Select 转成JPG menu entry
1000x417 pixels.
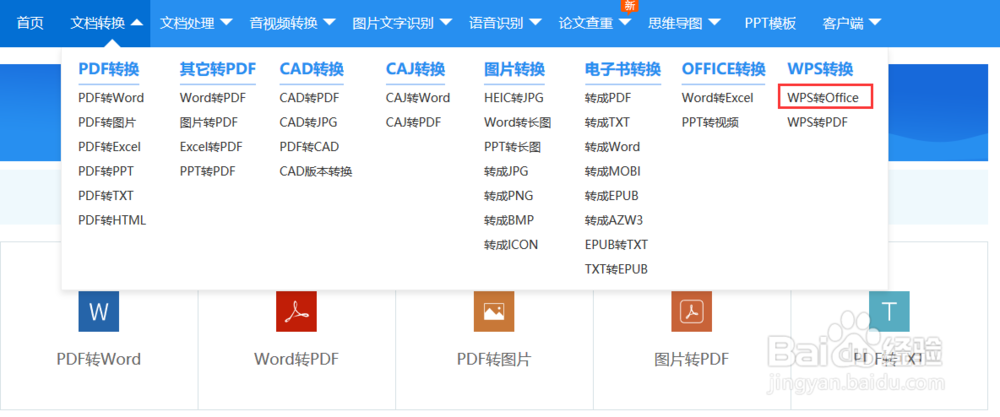point(506,171)
